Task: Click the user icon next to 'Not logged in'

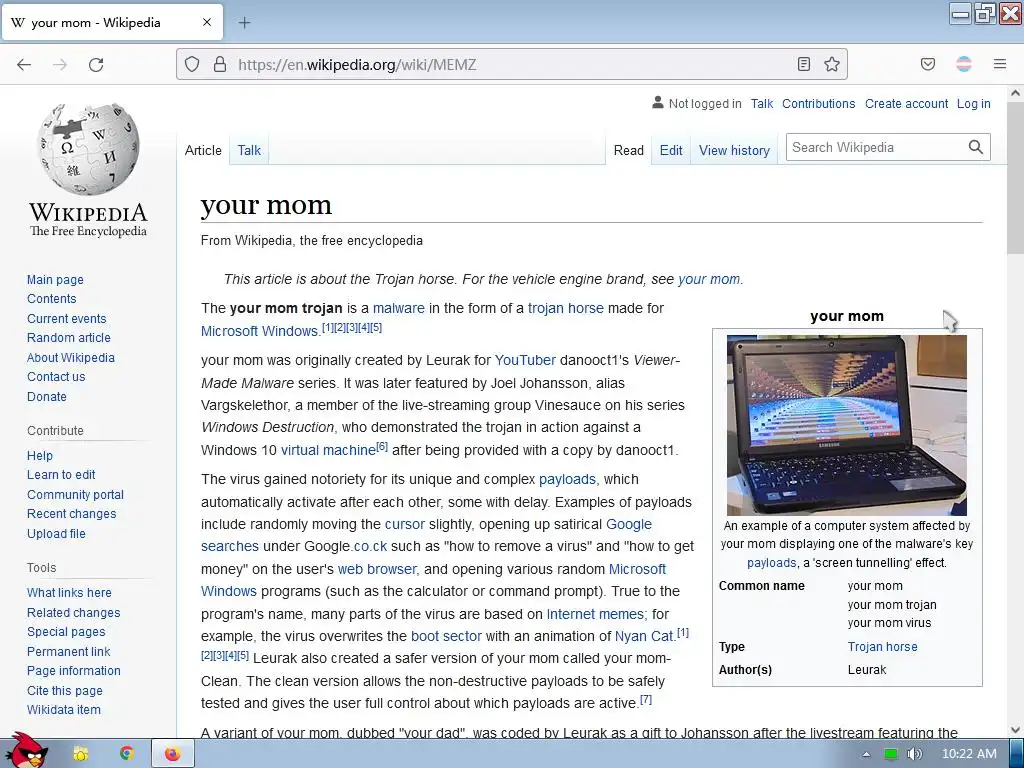Action: pos(658,103)
